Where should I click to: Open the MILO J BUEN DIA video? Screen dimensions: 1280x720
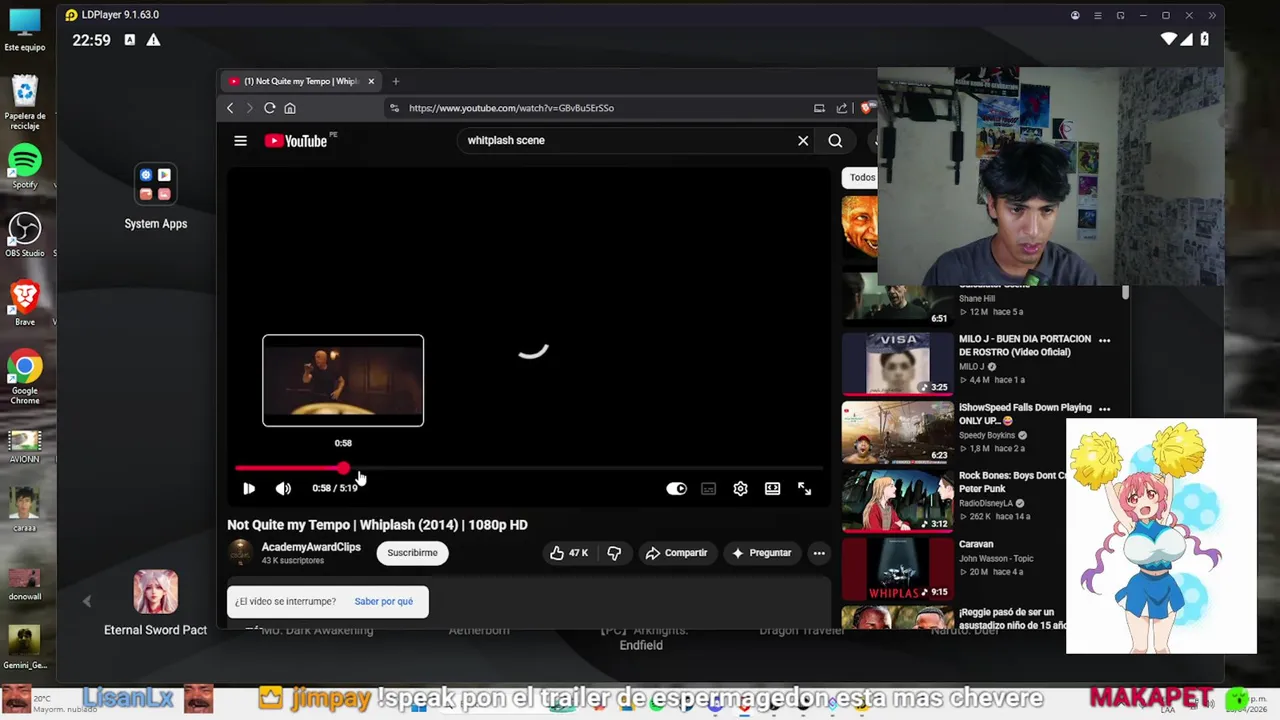click(898, 364)
